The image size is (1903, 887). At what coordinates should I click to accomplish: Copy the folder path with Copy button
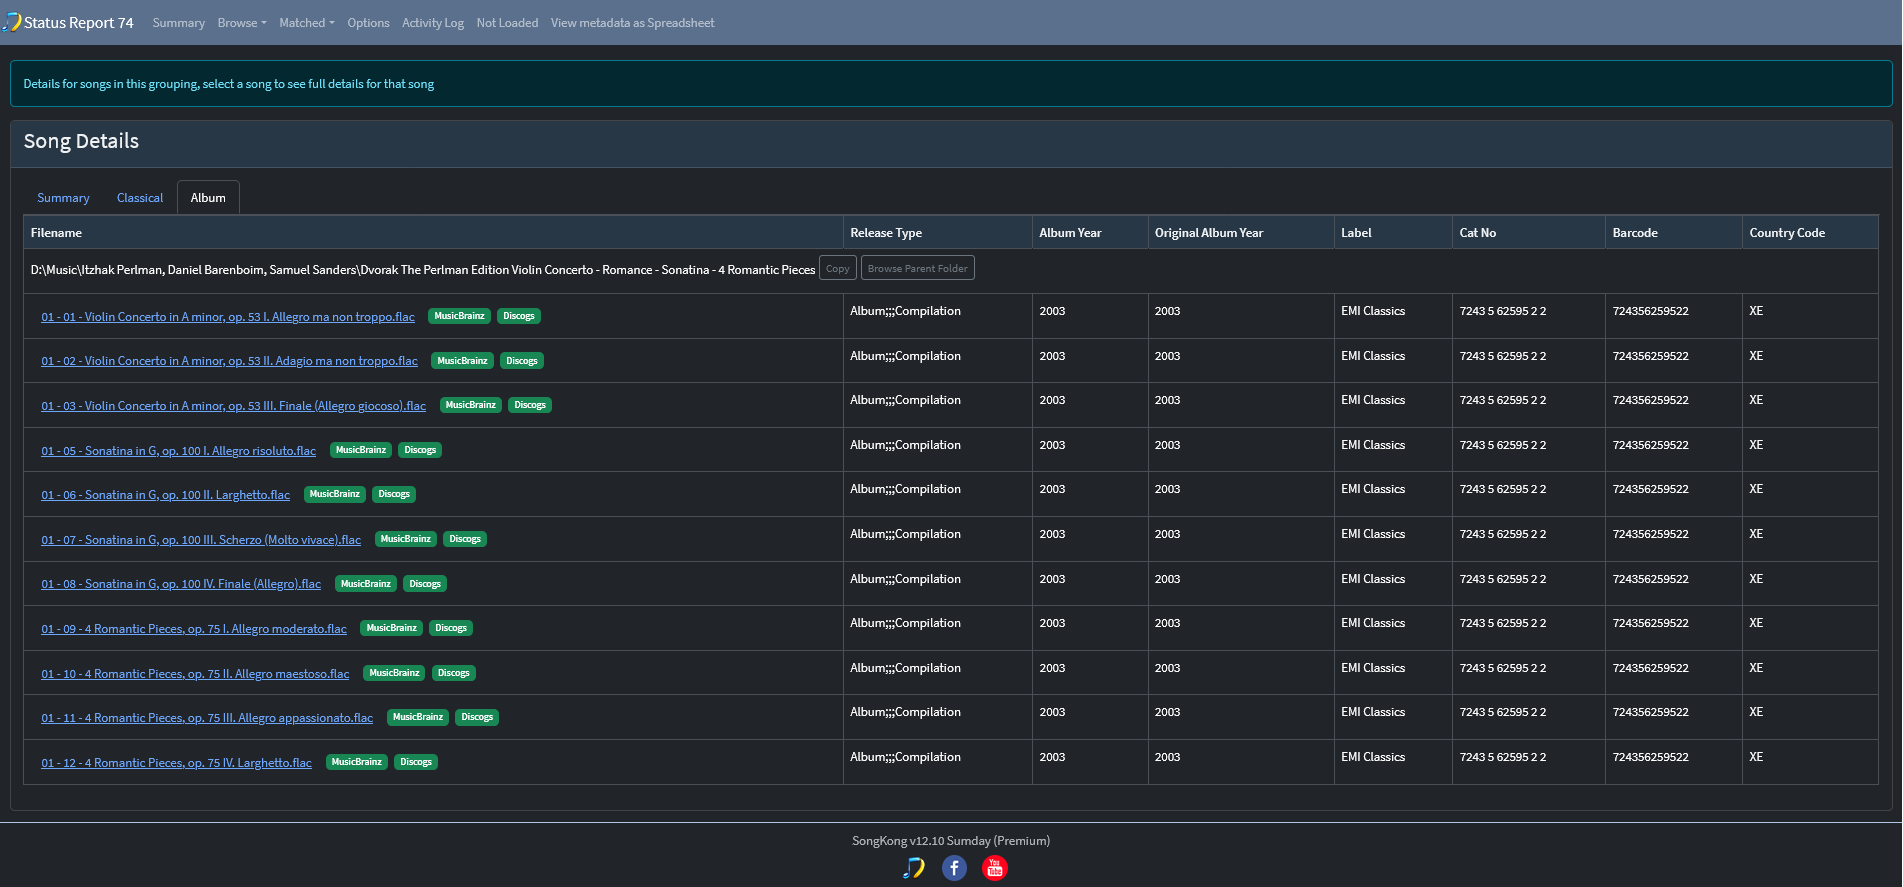[838, 268]
